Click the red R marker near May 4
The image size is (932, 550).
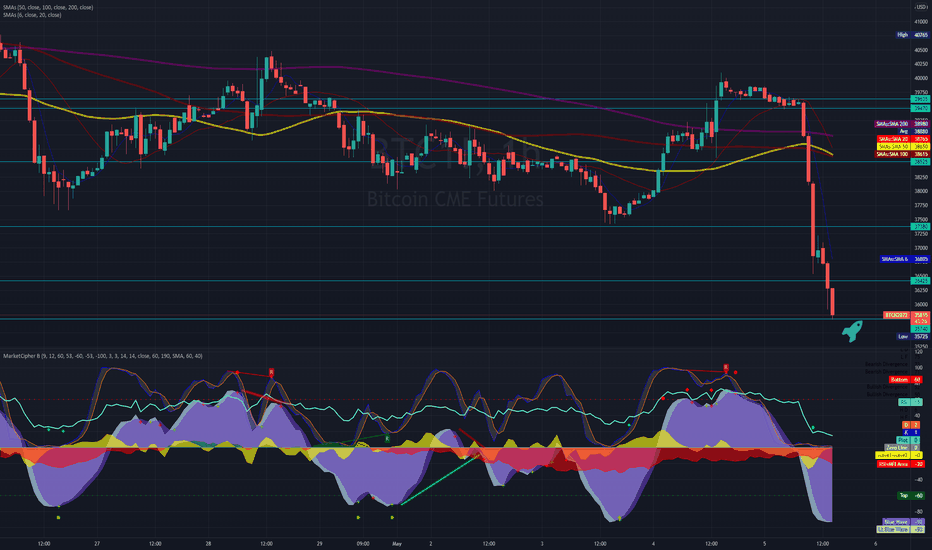[726, 368]
